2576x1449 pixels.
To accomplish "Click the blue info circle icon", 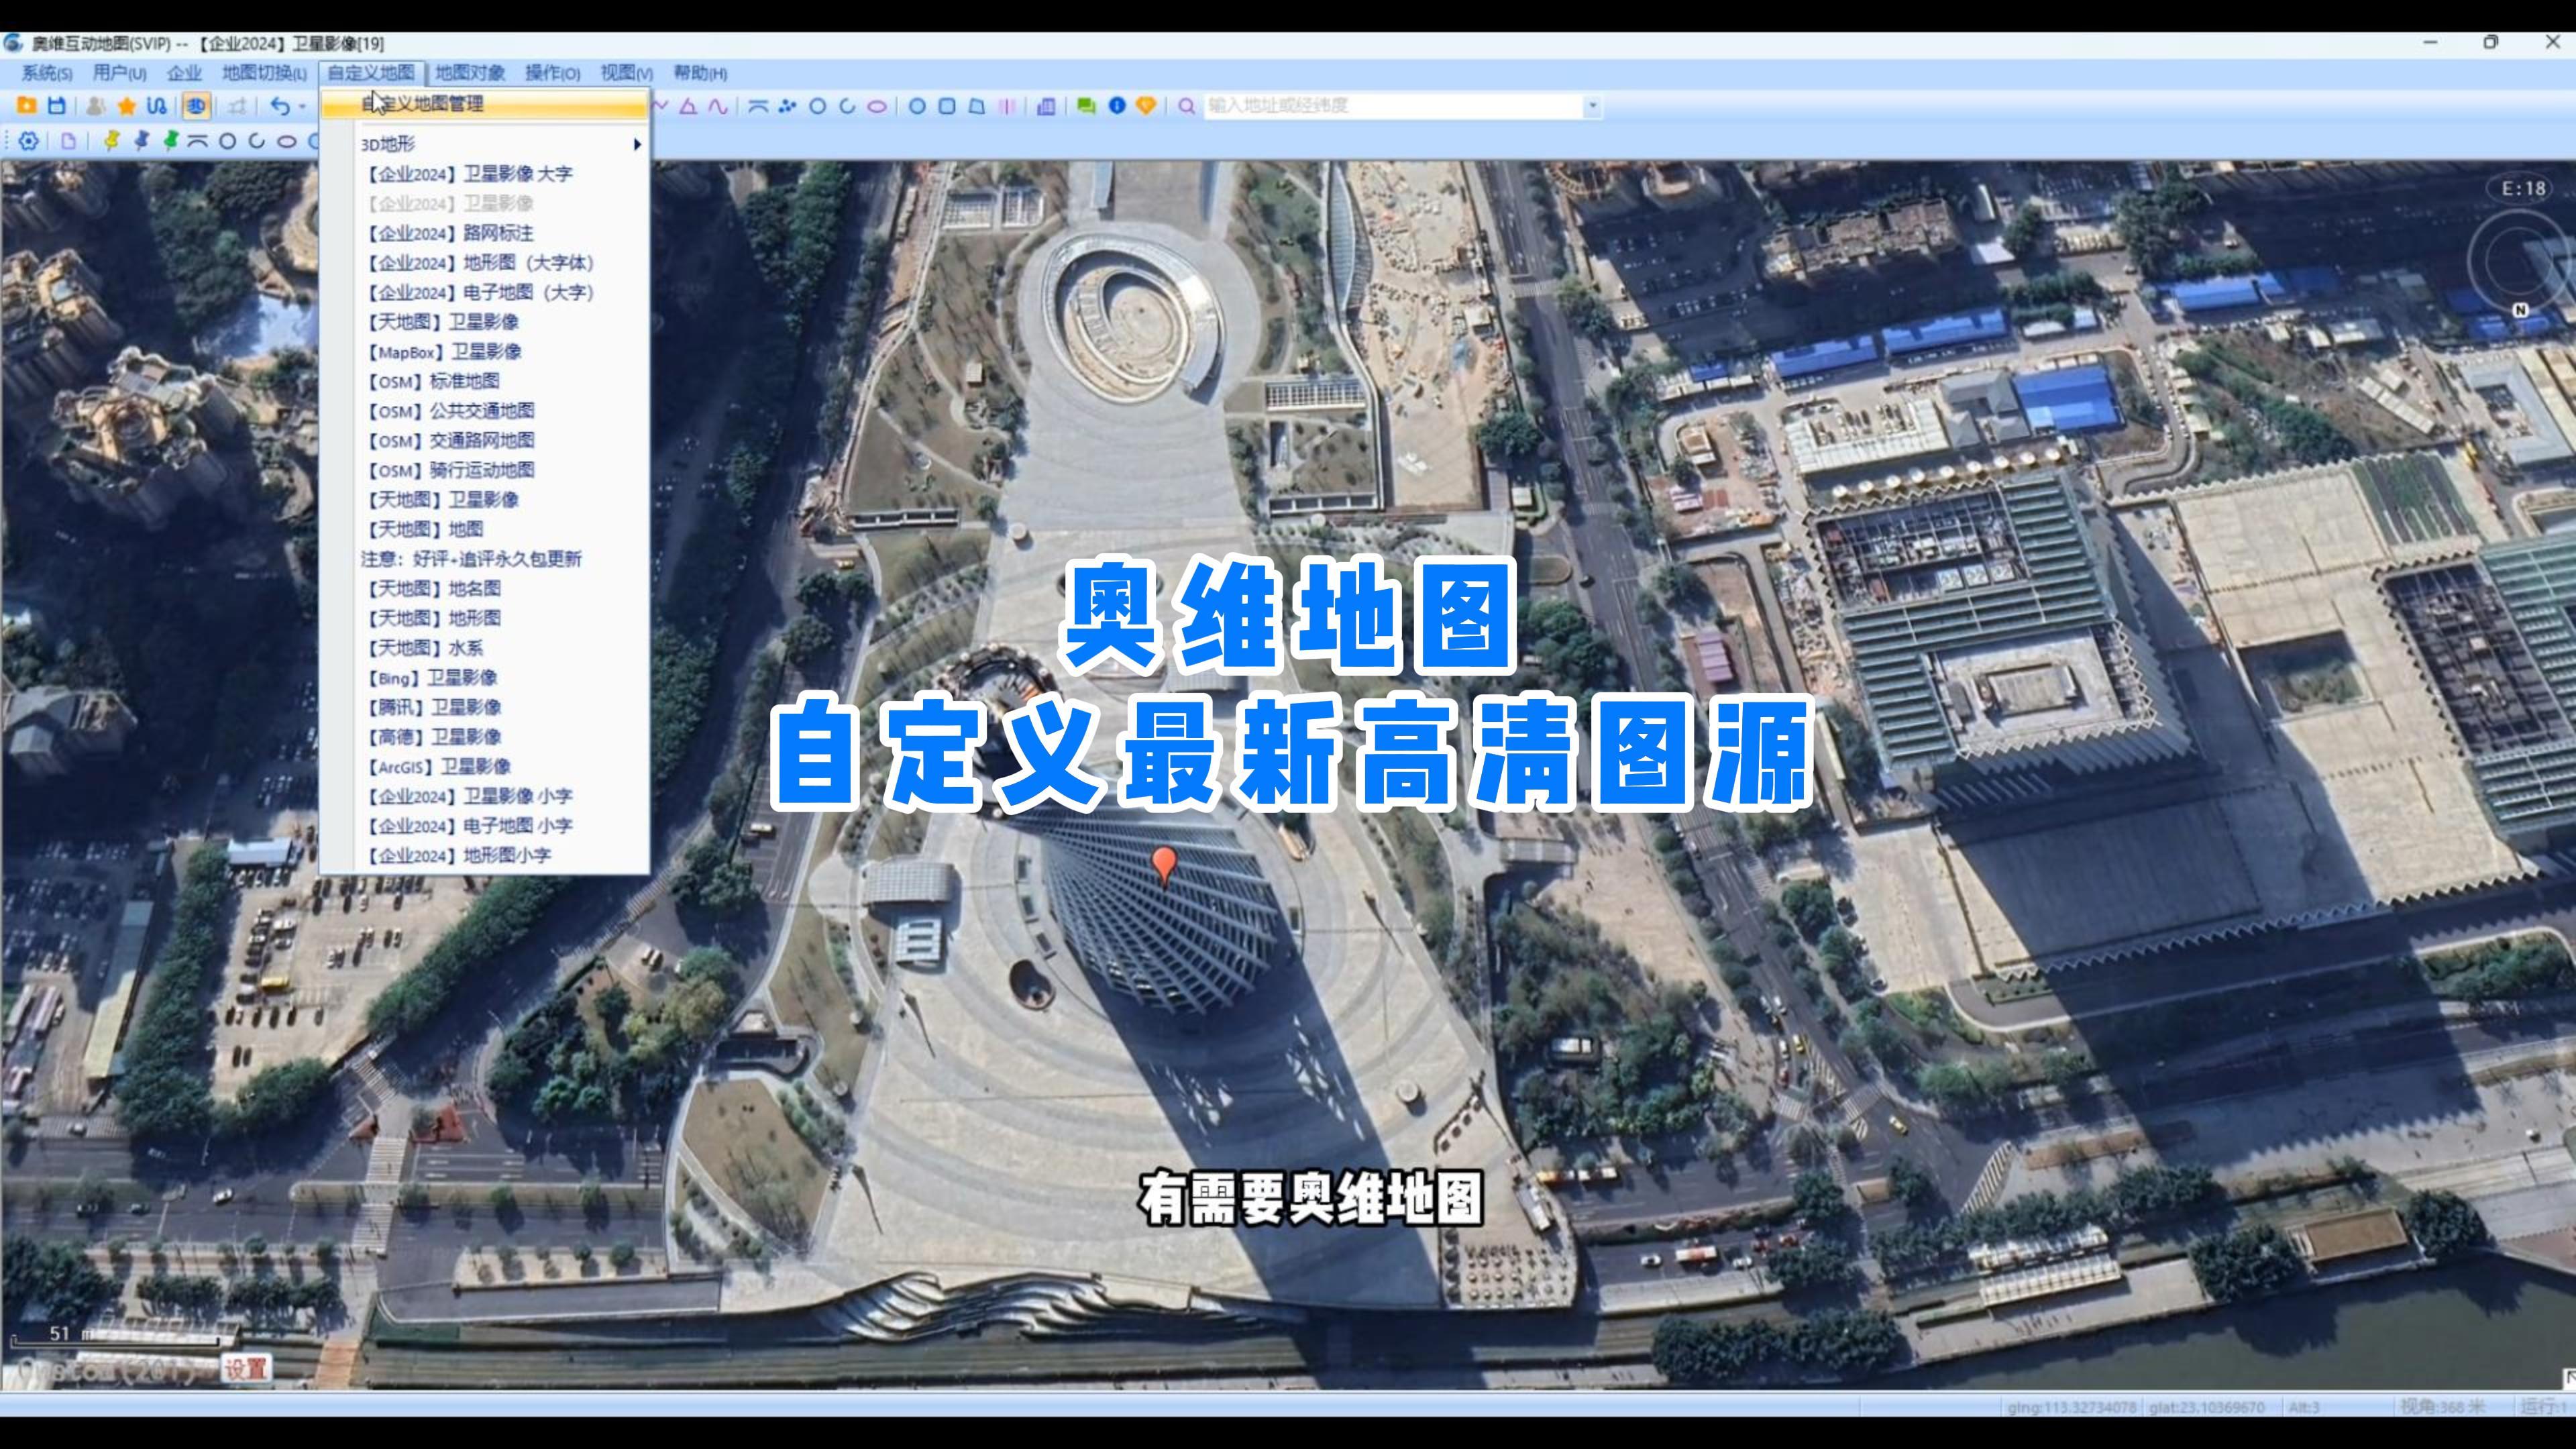I will [x=1117, y=105].
